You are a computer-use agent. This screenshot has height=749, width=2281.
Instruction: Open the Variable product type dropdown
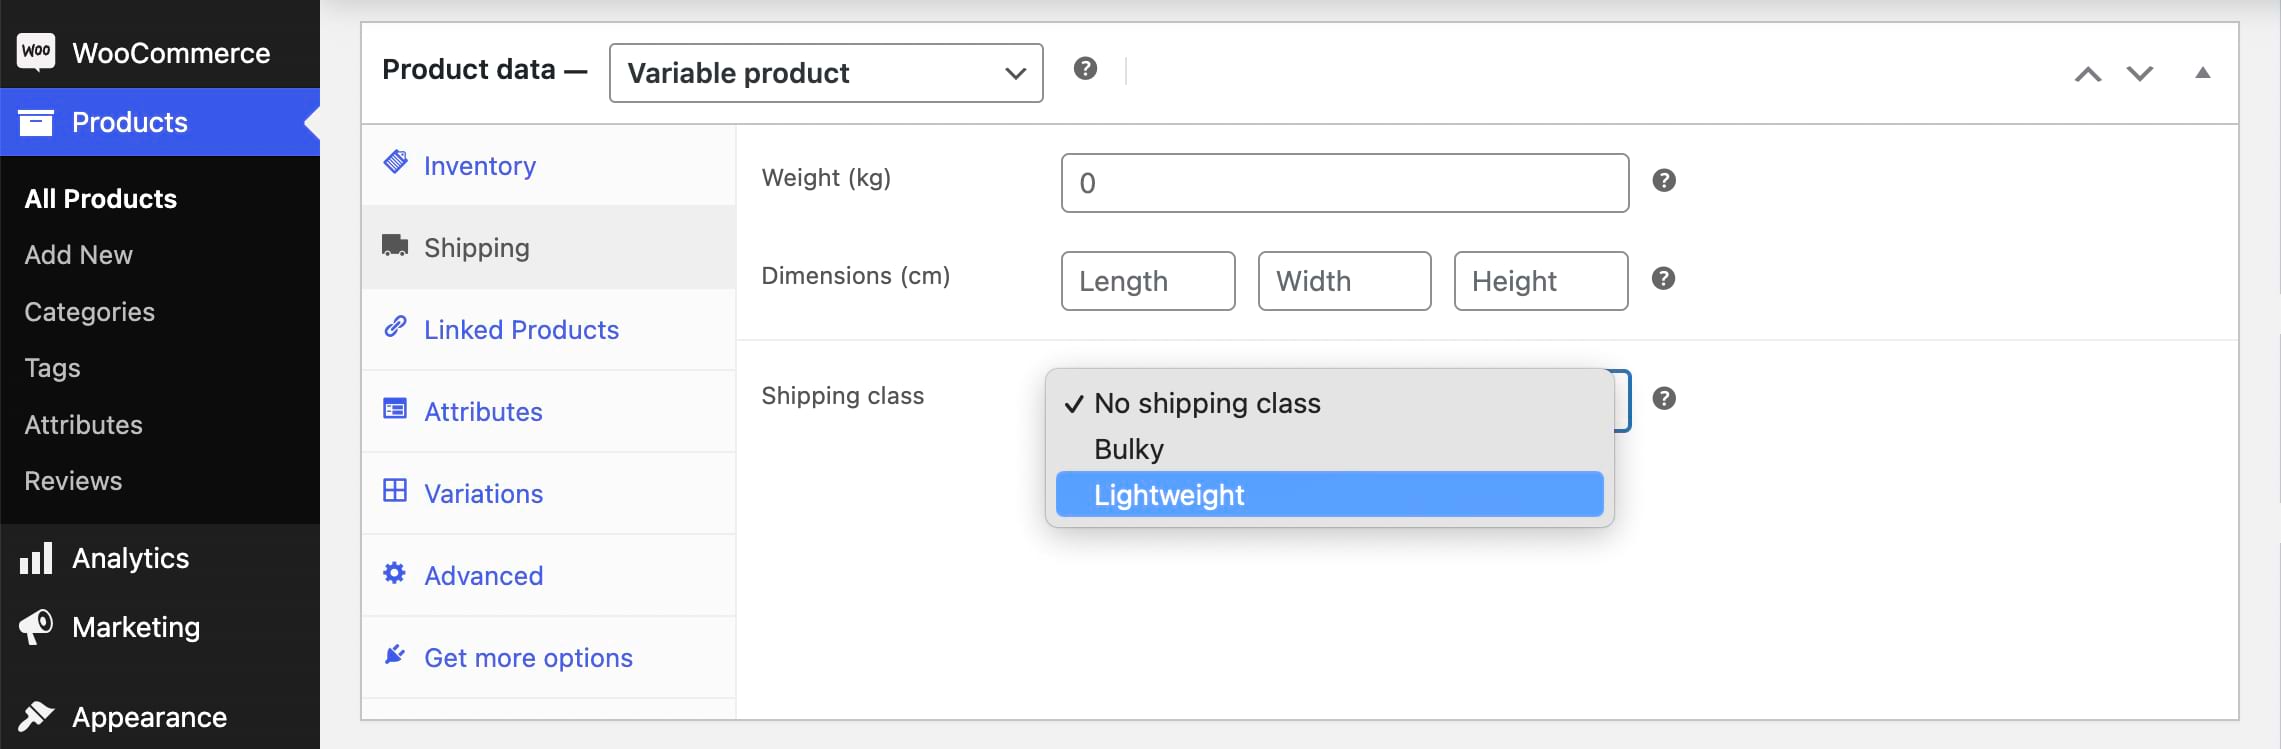(824, 72)
